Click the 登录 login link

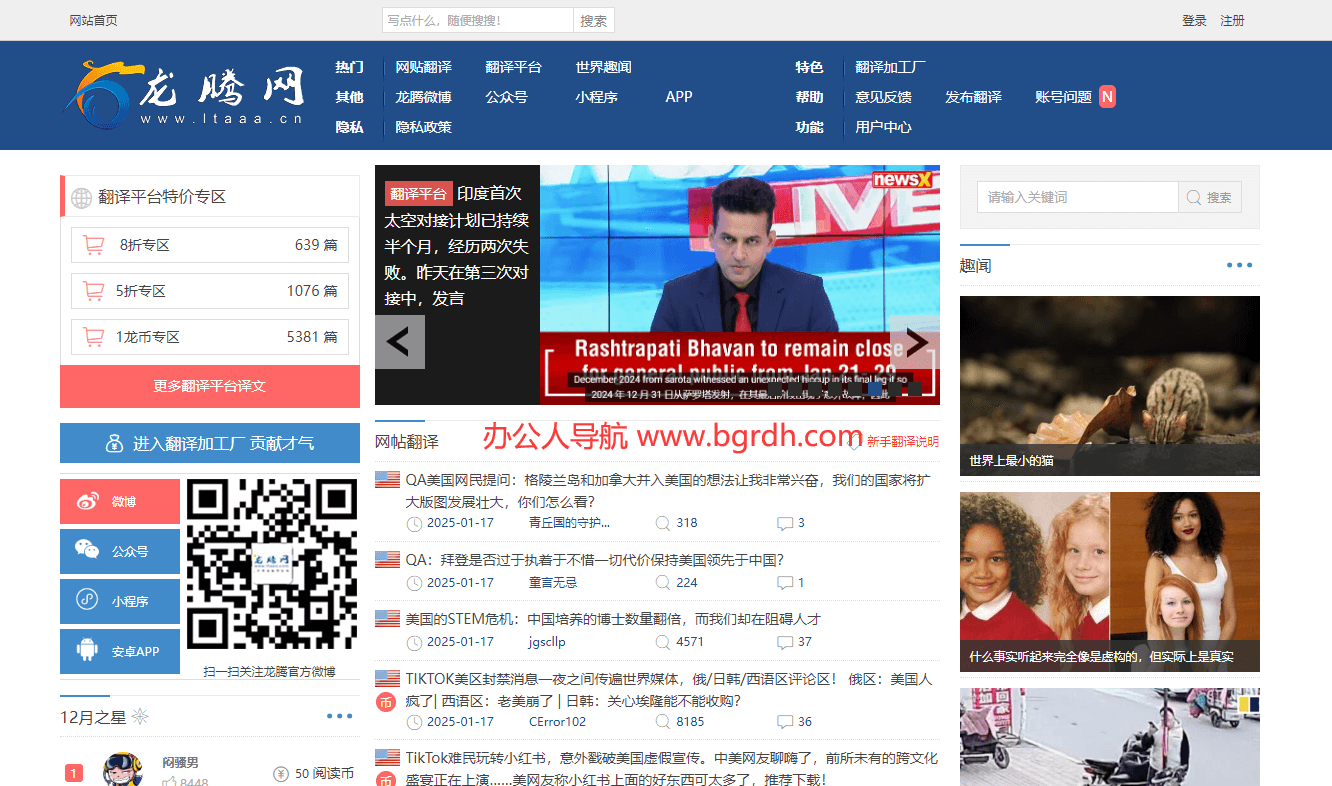point(1194,20)
